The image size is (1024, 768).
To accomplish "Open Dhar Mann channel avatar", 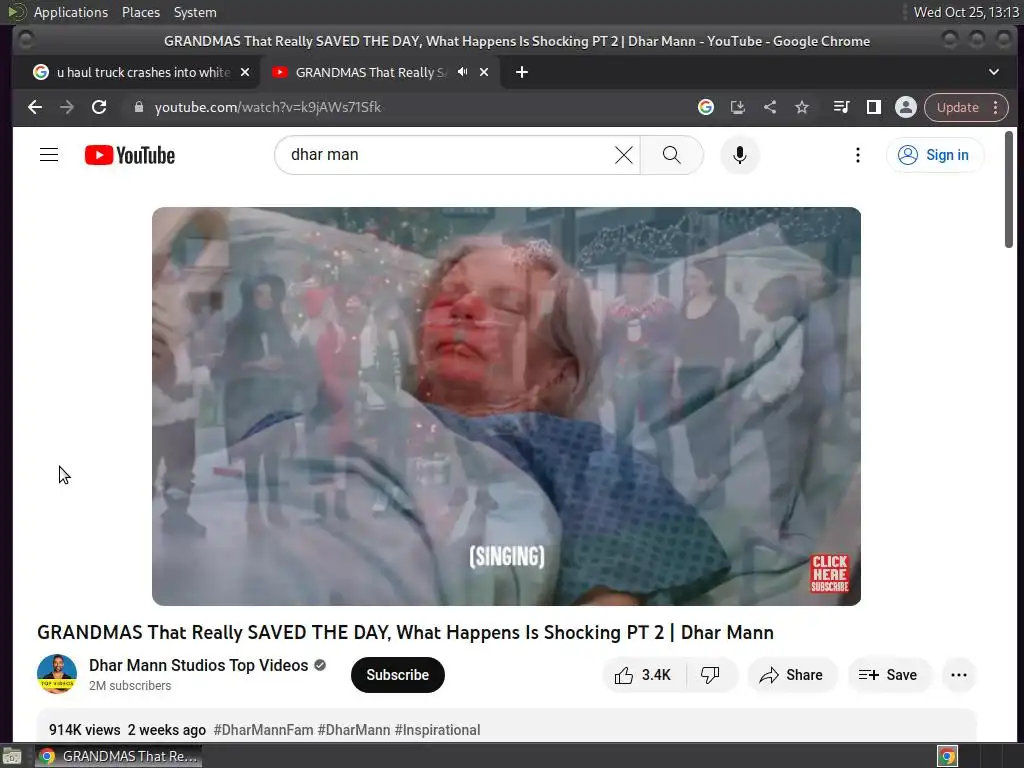I will pyautogui.click(x=57, y=674).
